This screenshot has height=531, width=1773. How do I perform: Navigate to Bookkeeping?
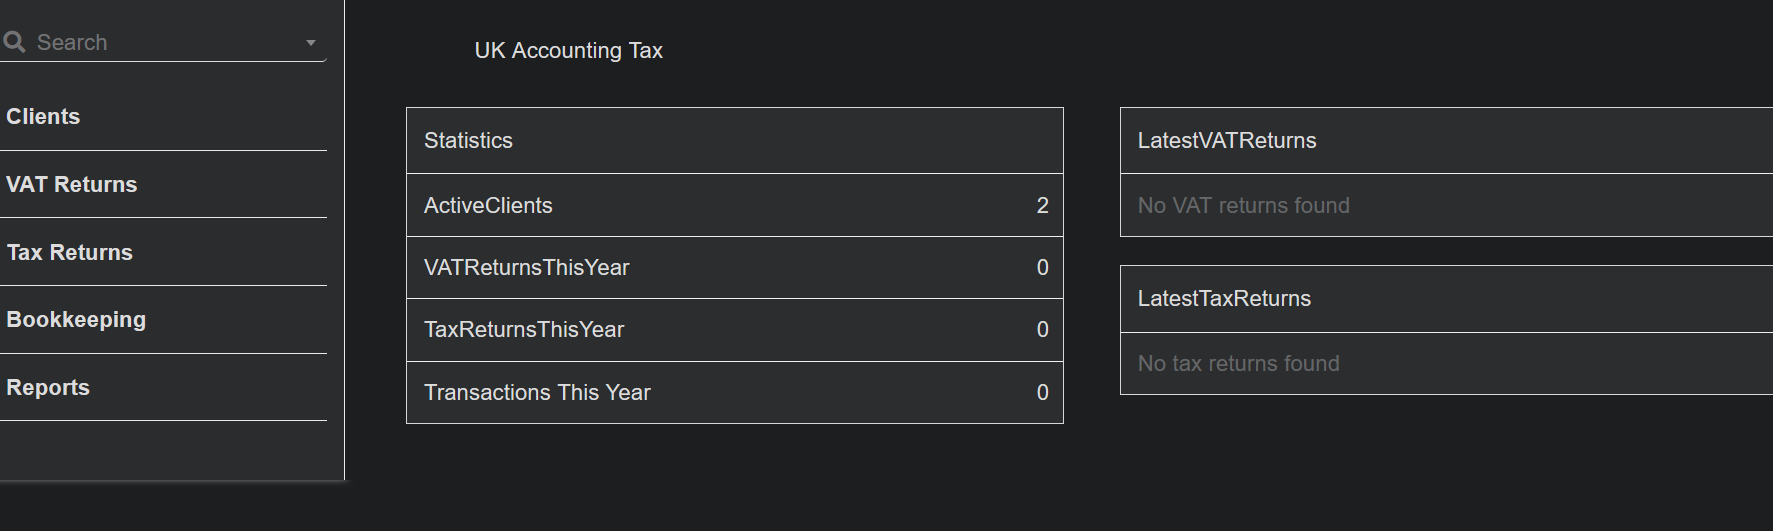[x=76, y=320]
